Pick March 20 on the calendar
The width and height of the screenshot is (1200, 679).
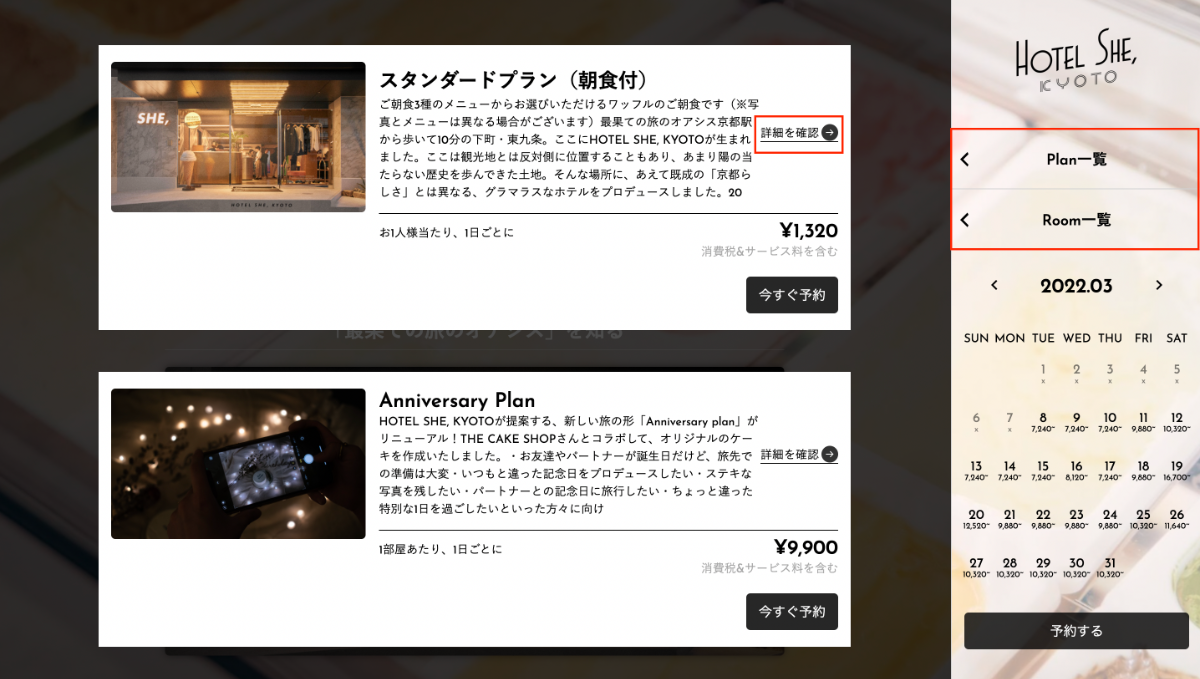[976, 518]
